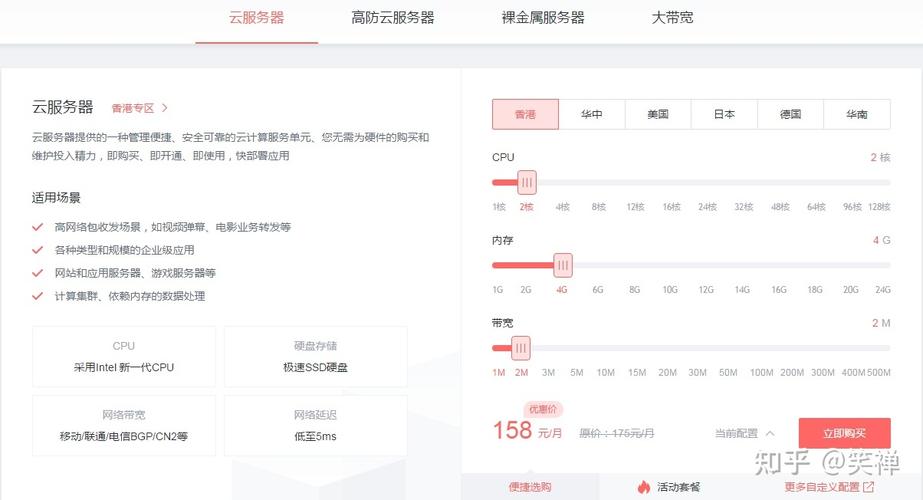Select the 华中 region
The width and height of the screenshot is (923, 500).
tap(592, 114)
